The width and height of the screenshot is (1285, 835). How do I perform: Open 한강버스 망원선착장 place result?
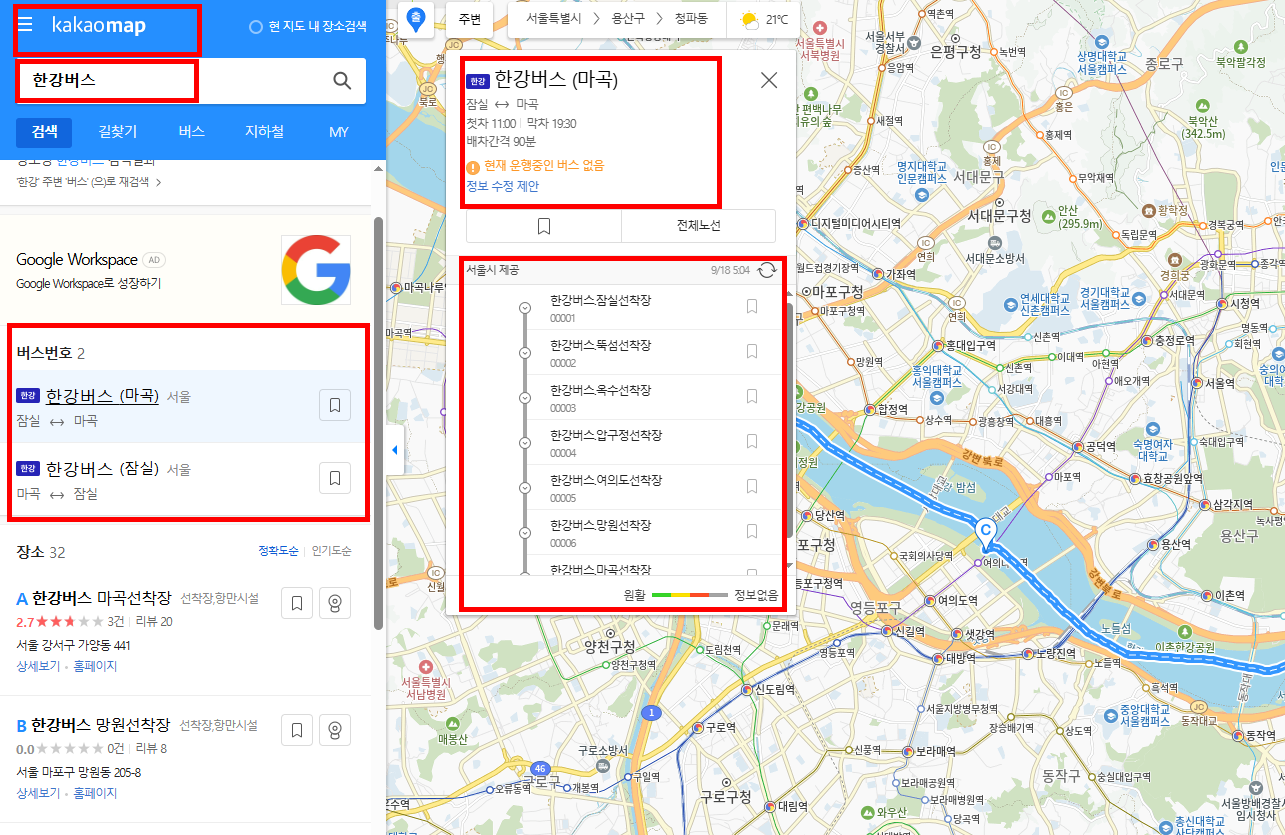pos(102,725)
